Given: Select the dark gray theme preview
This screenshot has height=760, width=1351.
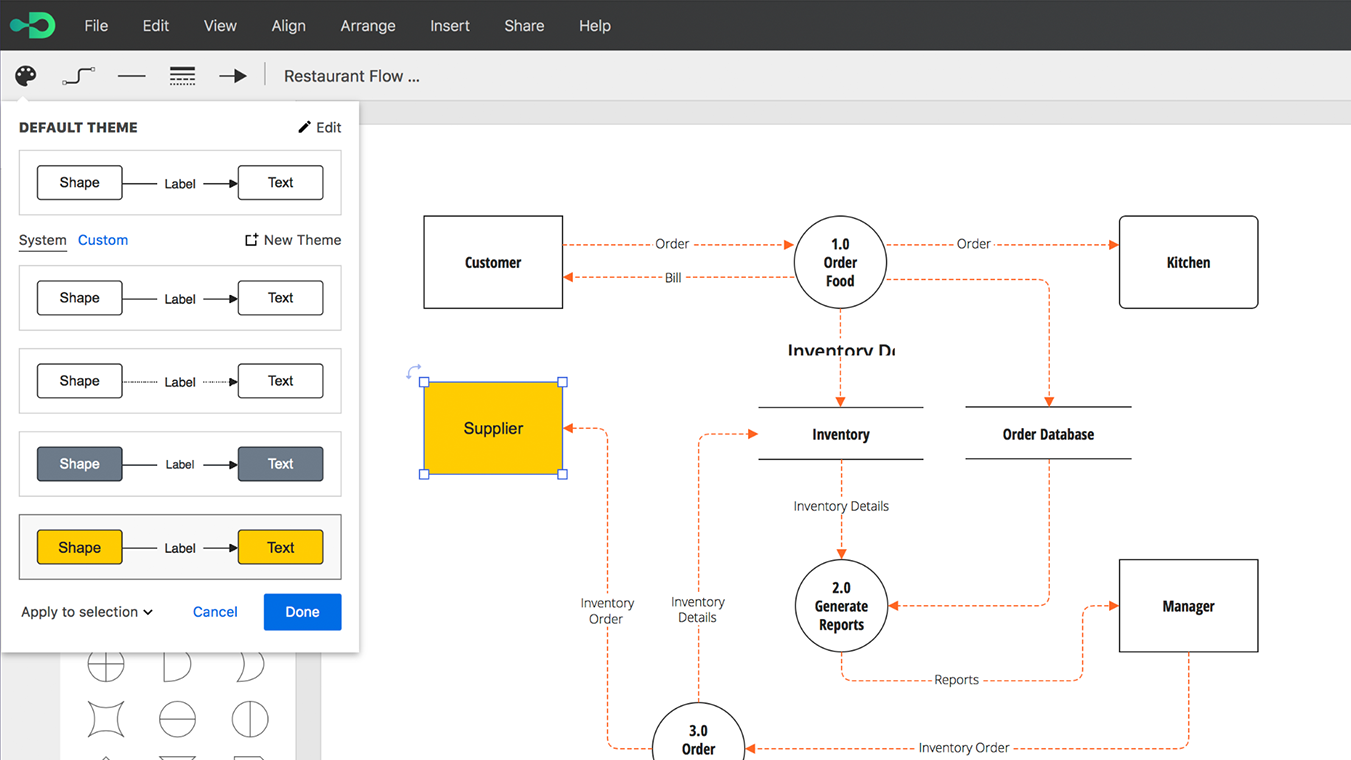Looking at the screenshot, I should pos(180,463).
